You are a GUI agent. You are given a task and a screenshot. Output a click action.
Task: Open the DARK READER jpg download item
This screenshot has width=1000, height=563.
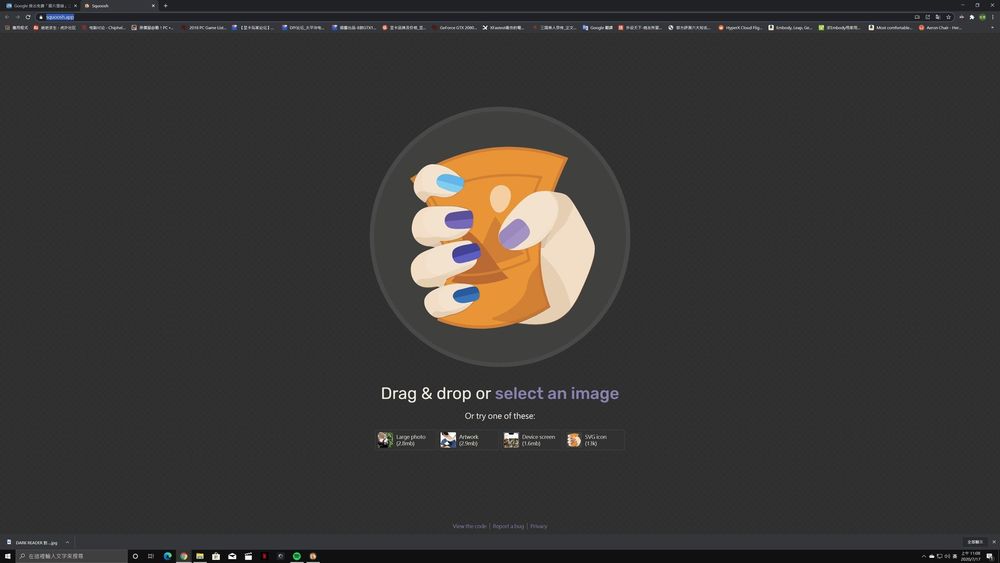(x=33, y=543)
